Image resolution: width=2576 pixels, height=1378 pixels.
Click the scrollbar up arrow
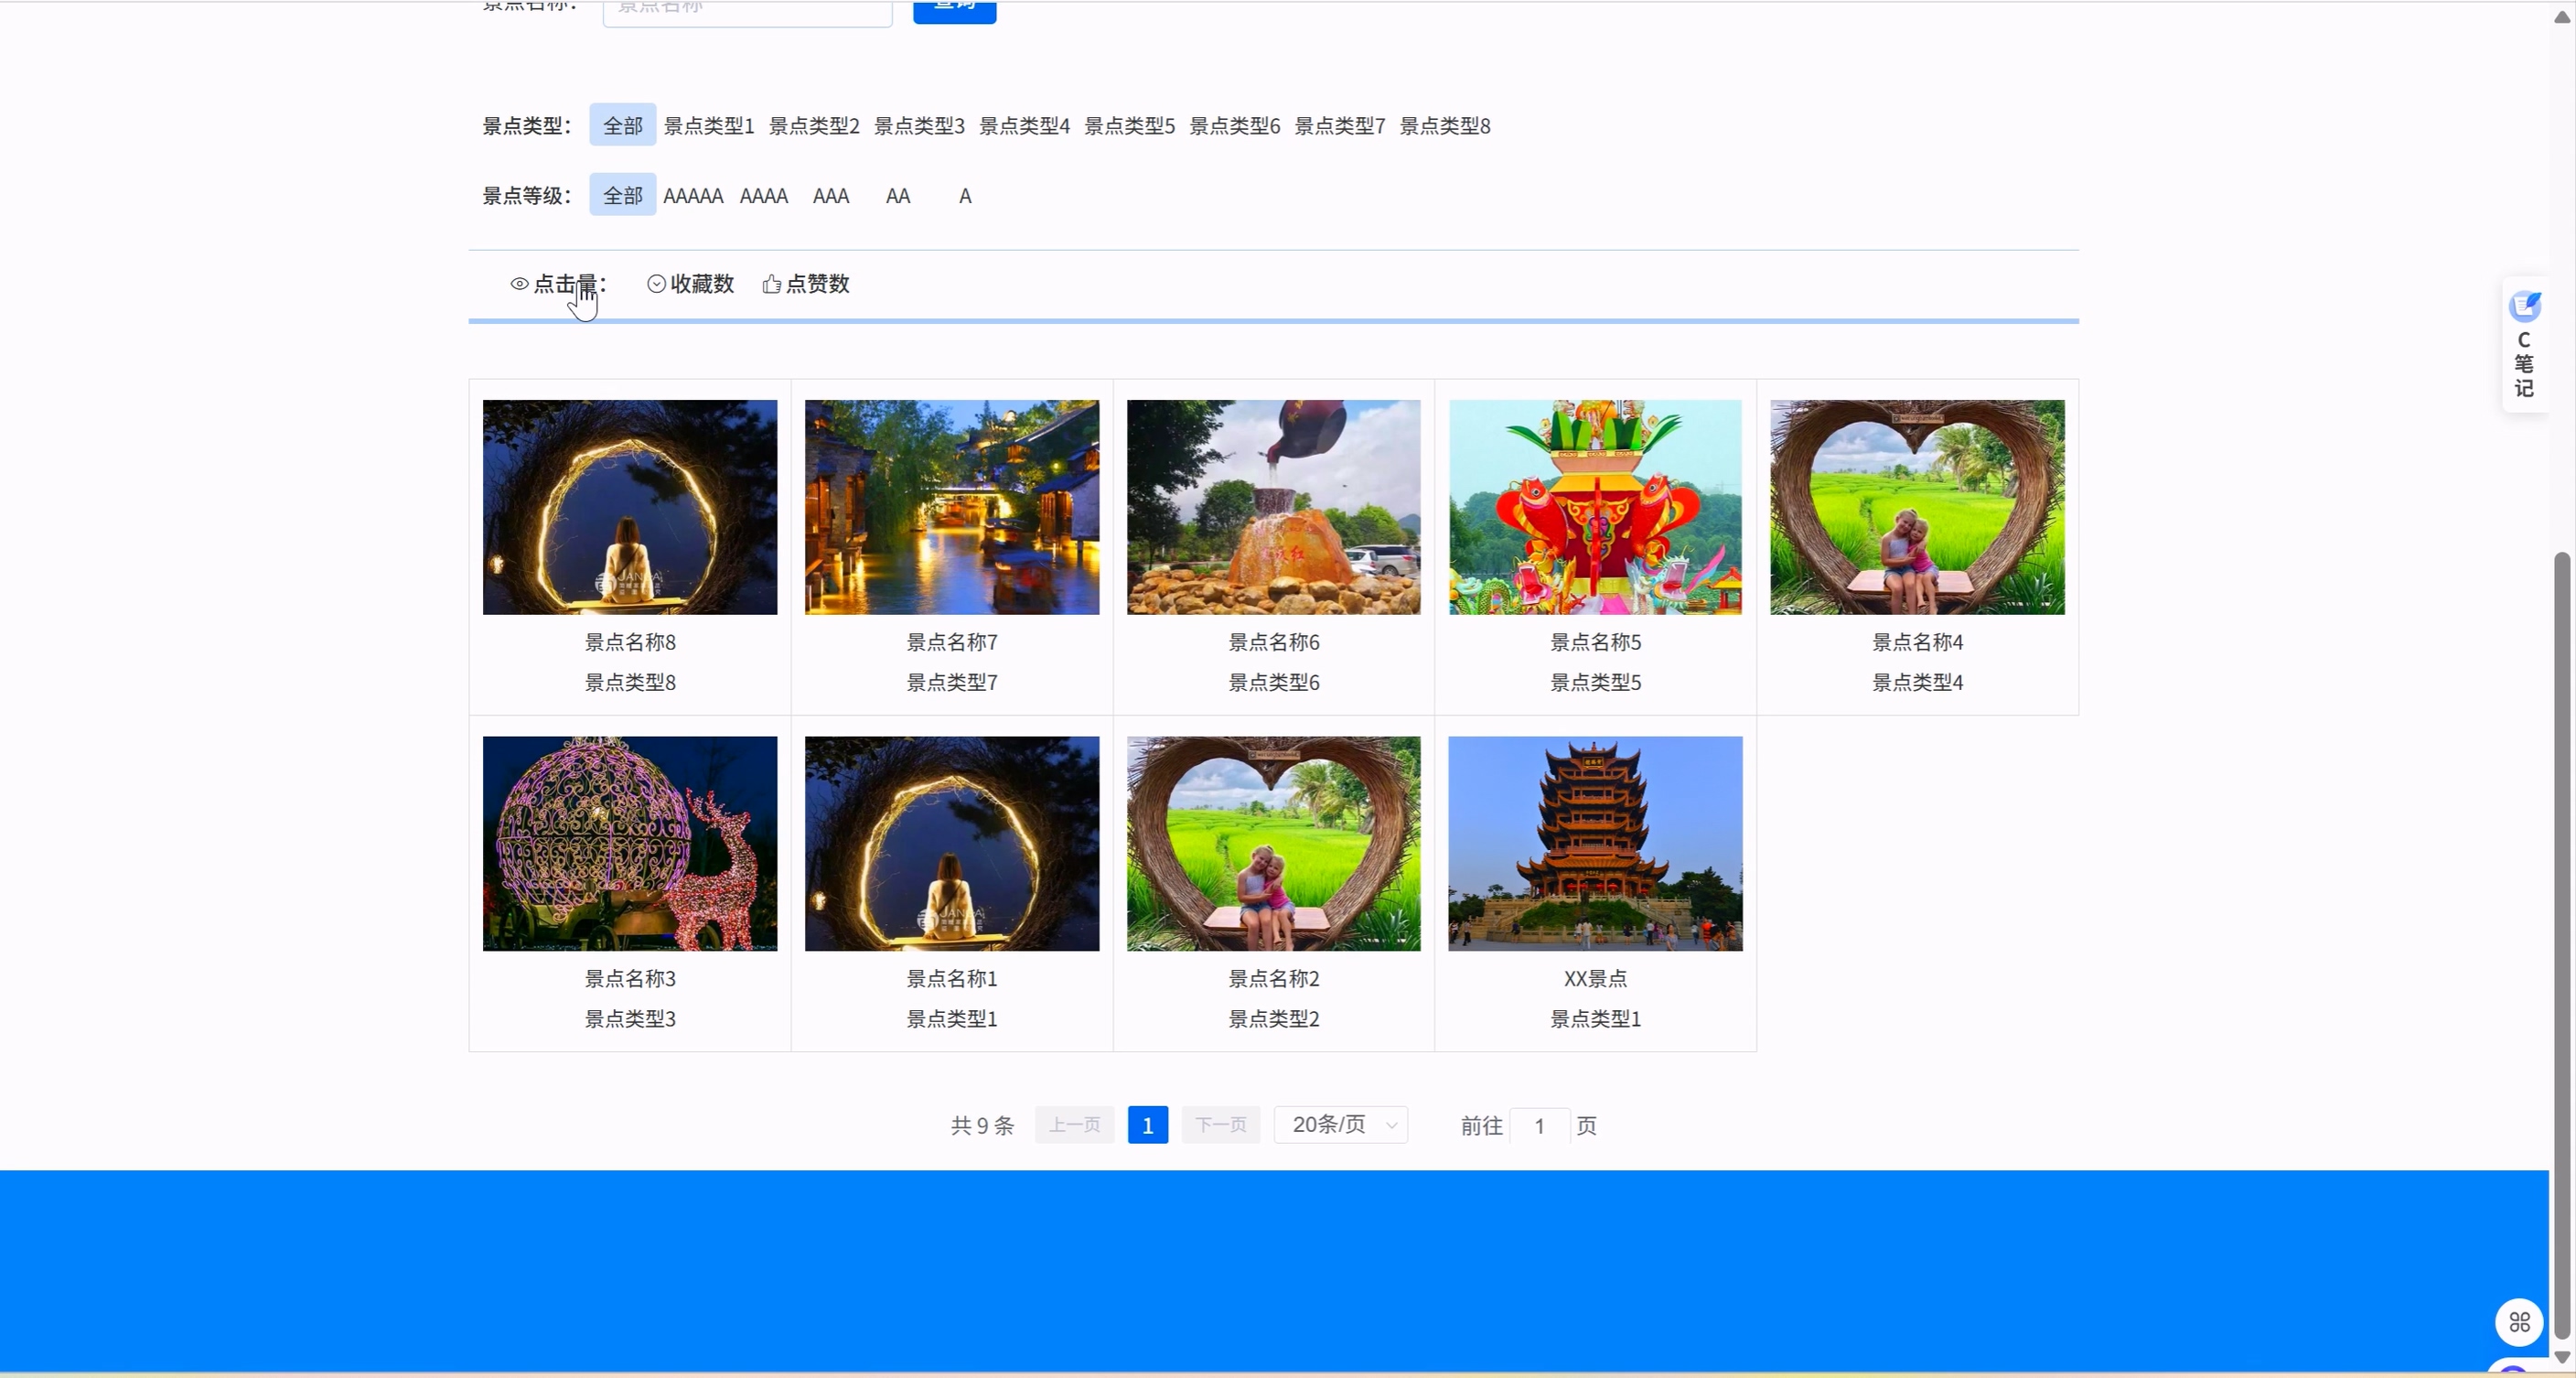(2562, 16)
